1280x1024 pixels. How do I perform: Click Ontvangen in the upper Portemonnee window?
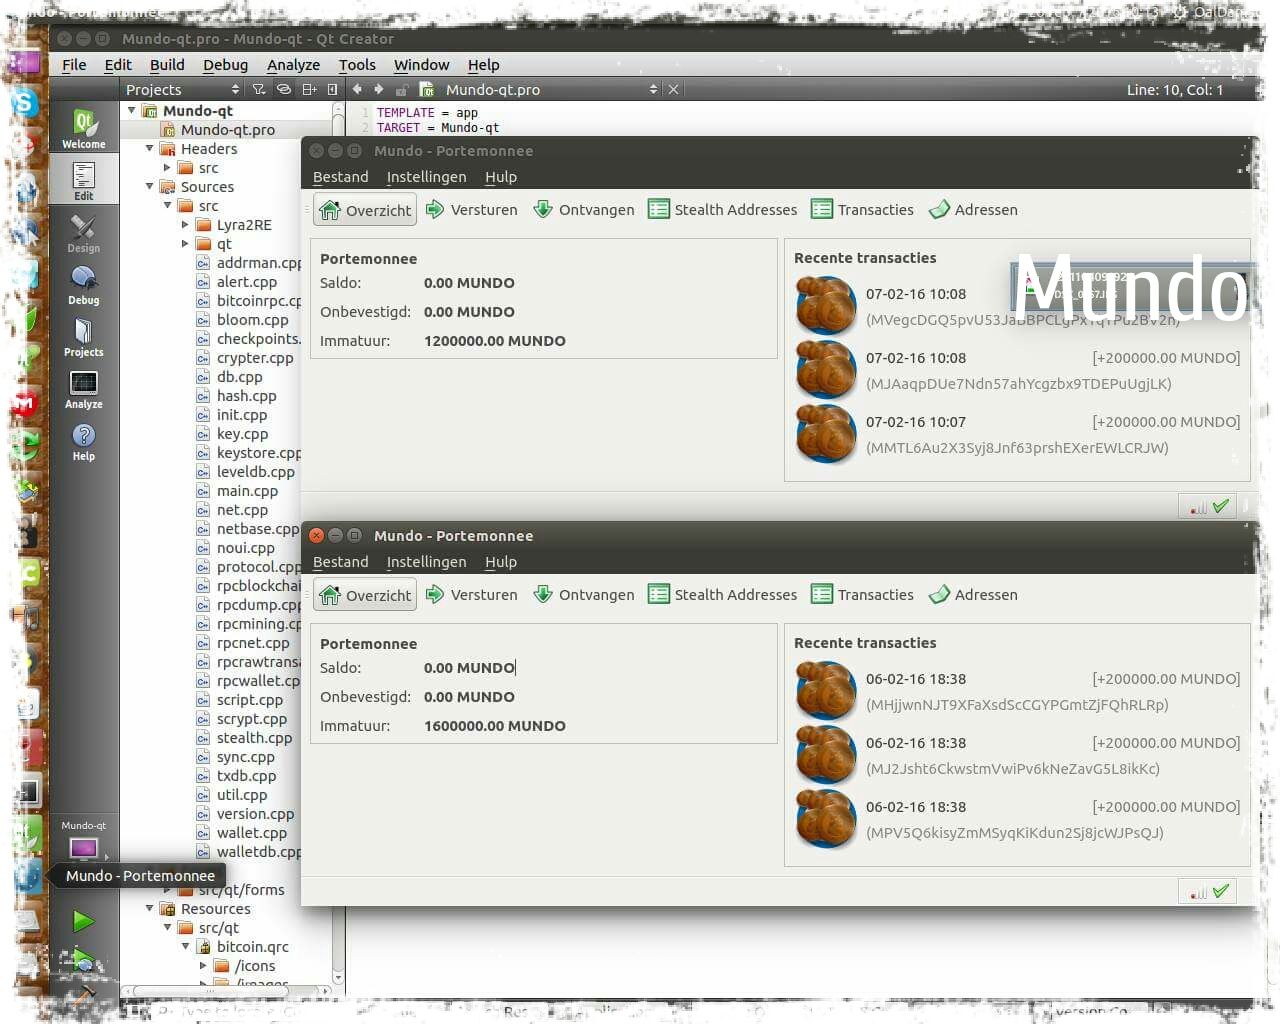pos(584,209)
